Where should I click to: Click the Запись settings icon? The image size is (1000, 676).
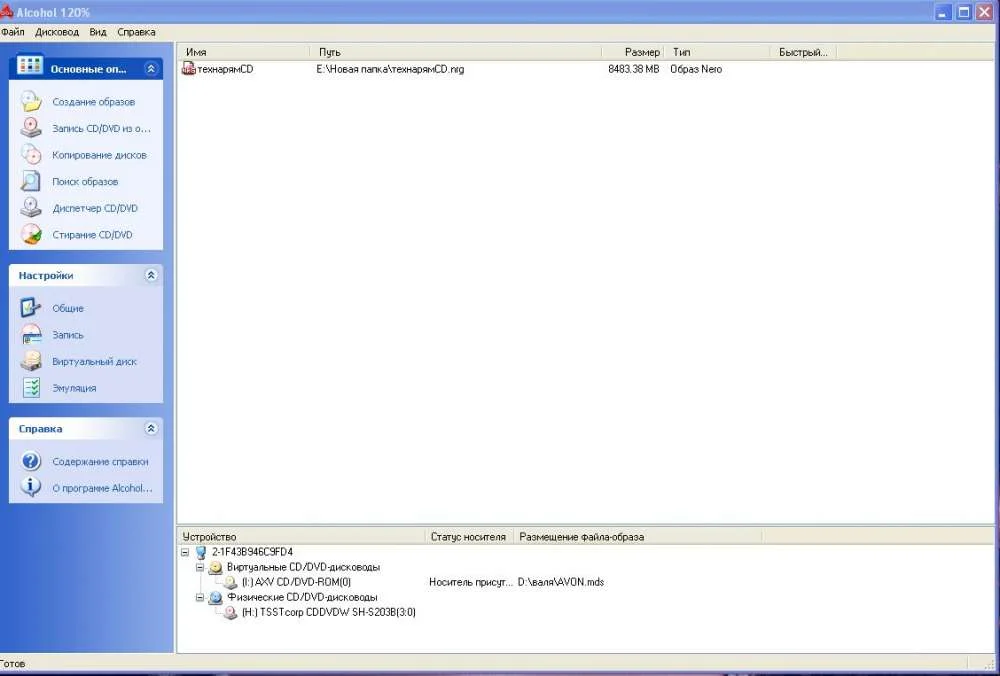[31, 335]
